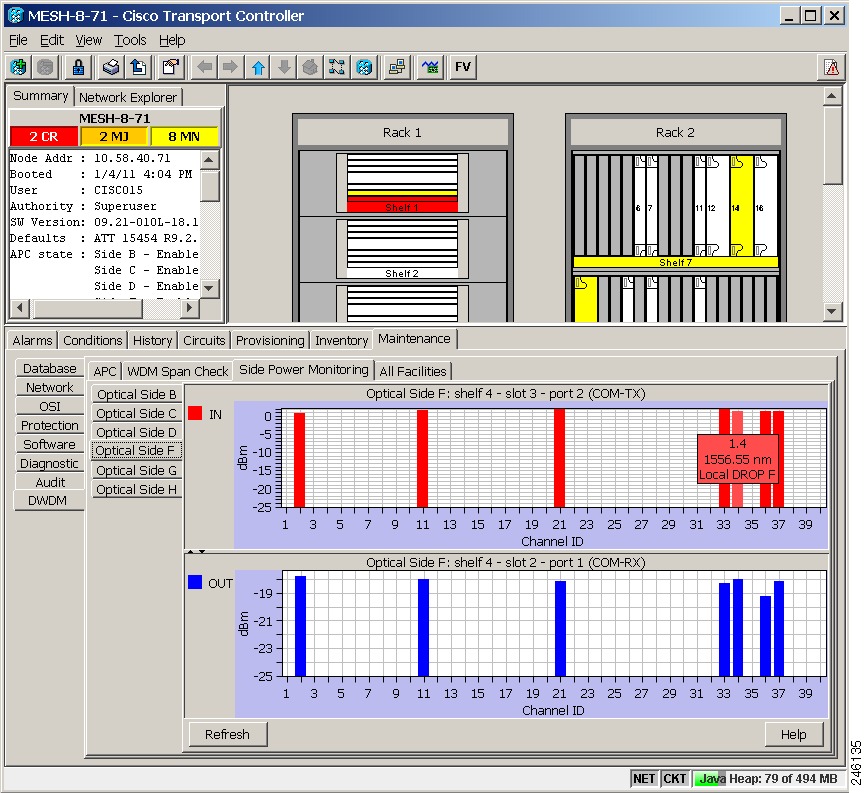This screenshot has height=793, width=866.
Task: Click the red channel 21 bar in IN chart
Action: pos(559,458)
